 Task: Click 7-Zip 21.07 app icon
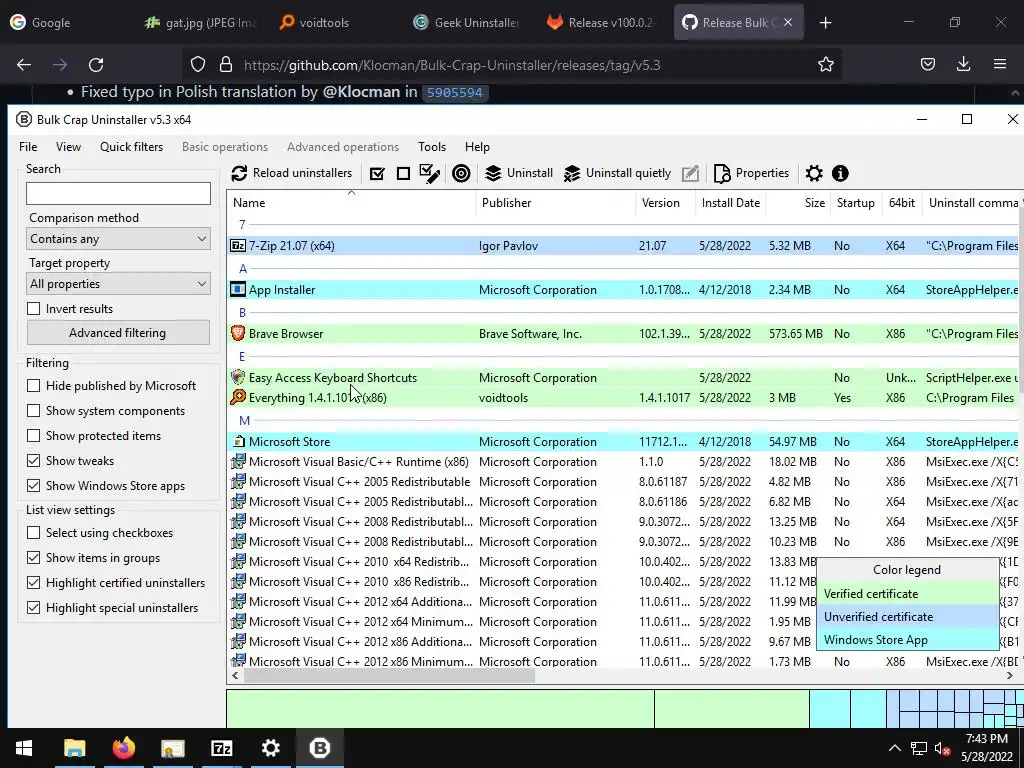(238, 246)
